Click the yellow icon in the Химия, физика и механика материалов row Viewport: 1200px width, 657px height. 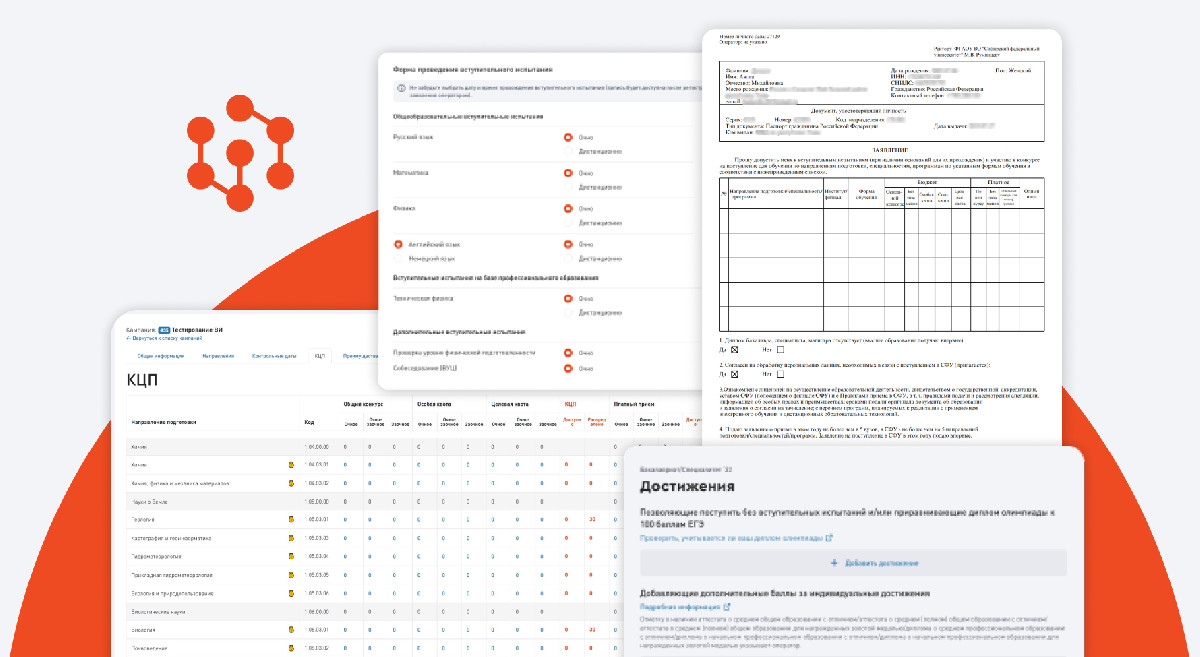tap(291, 482)
